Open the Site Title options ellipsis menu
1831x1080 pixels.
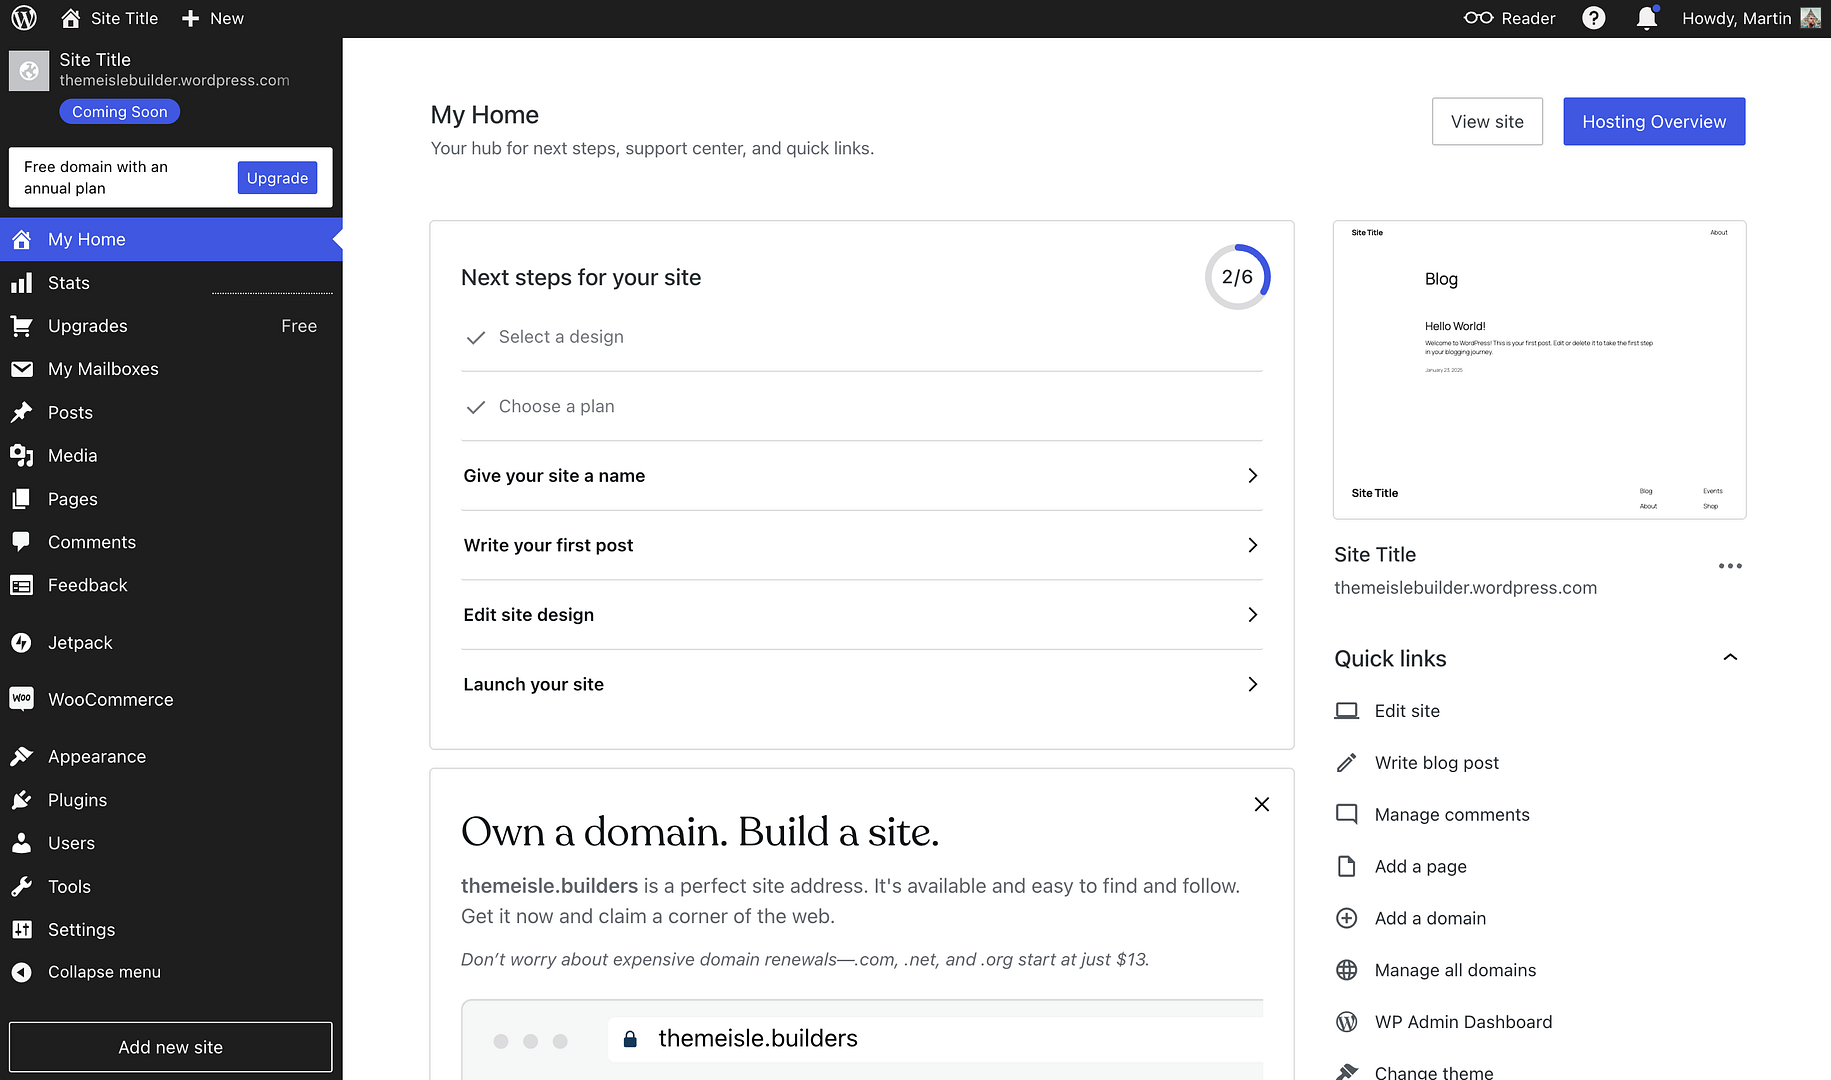[1729, 566]
